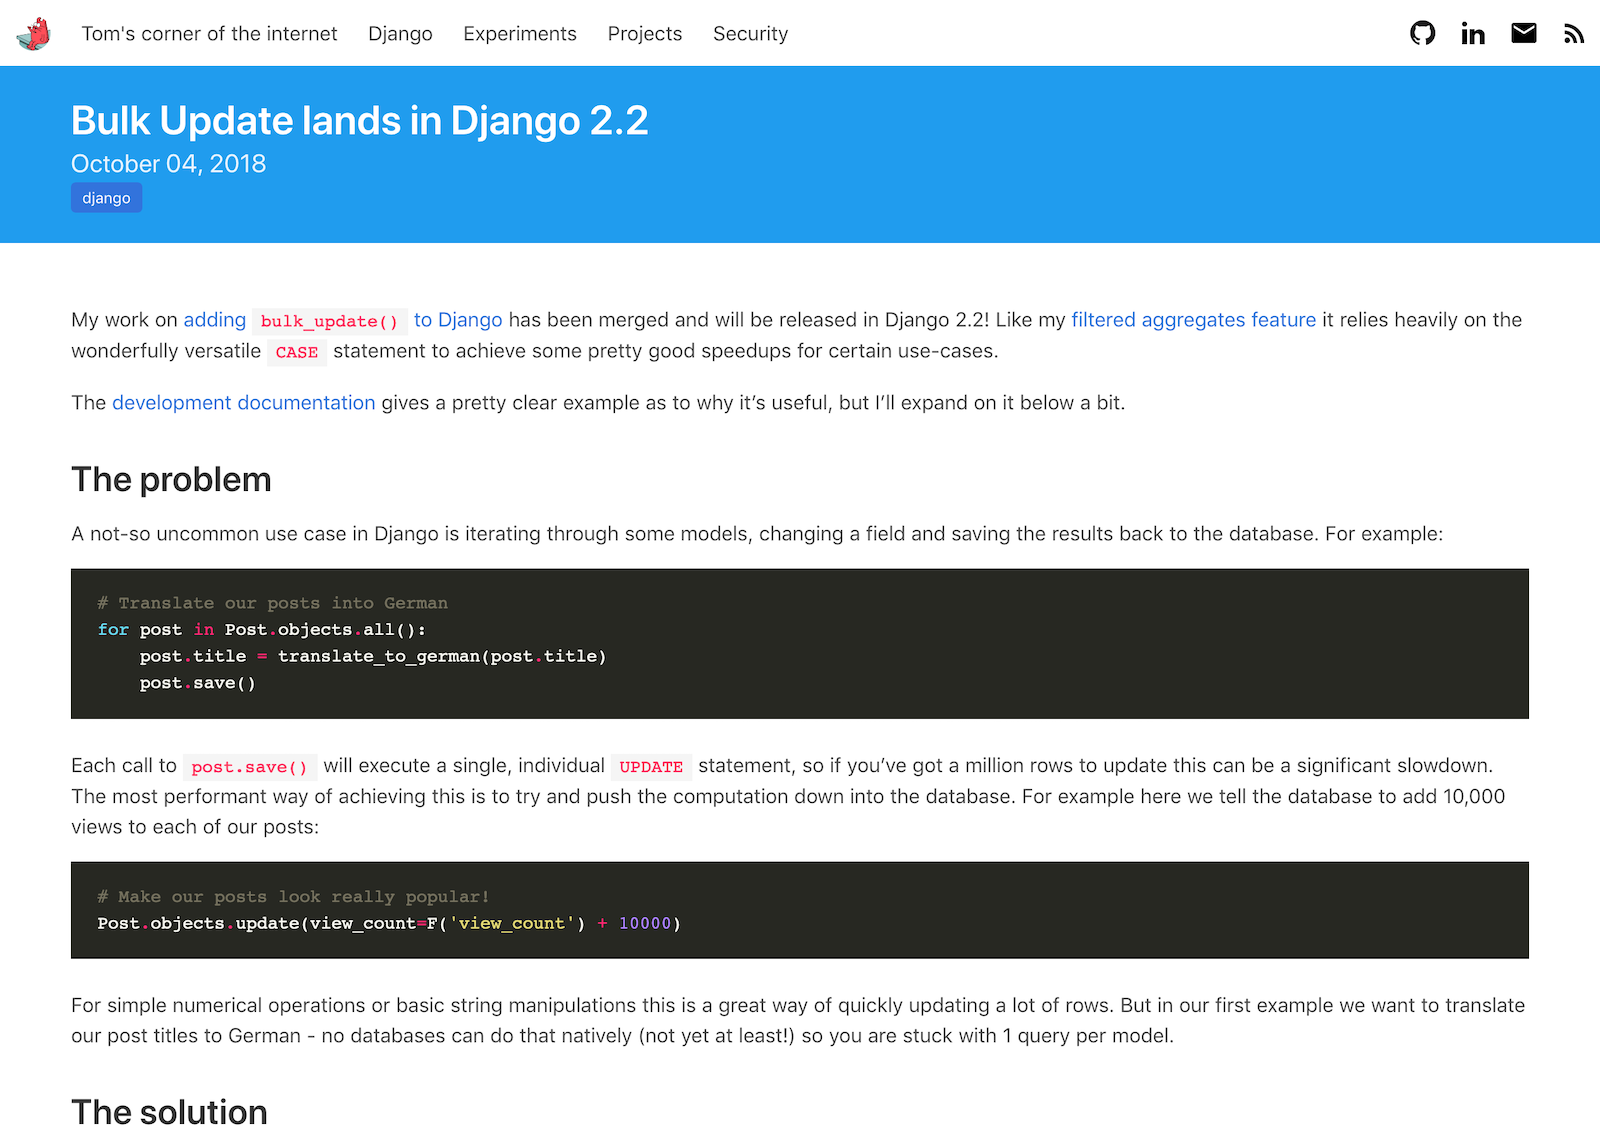This screenshot has width=1600, height=1133.
Task: Click the bulk_update() inline code
Action: (329, 321)
